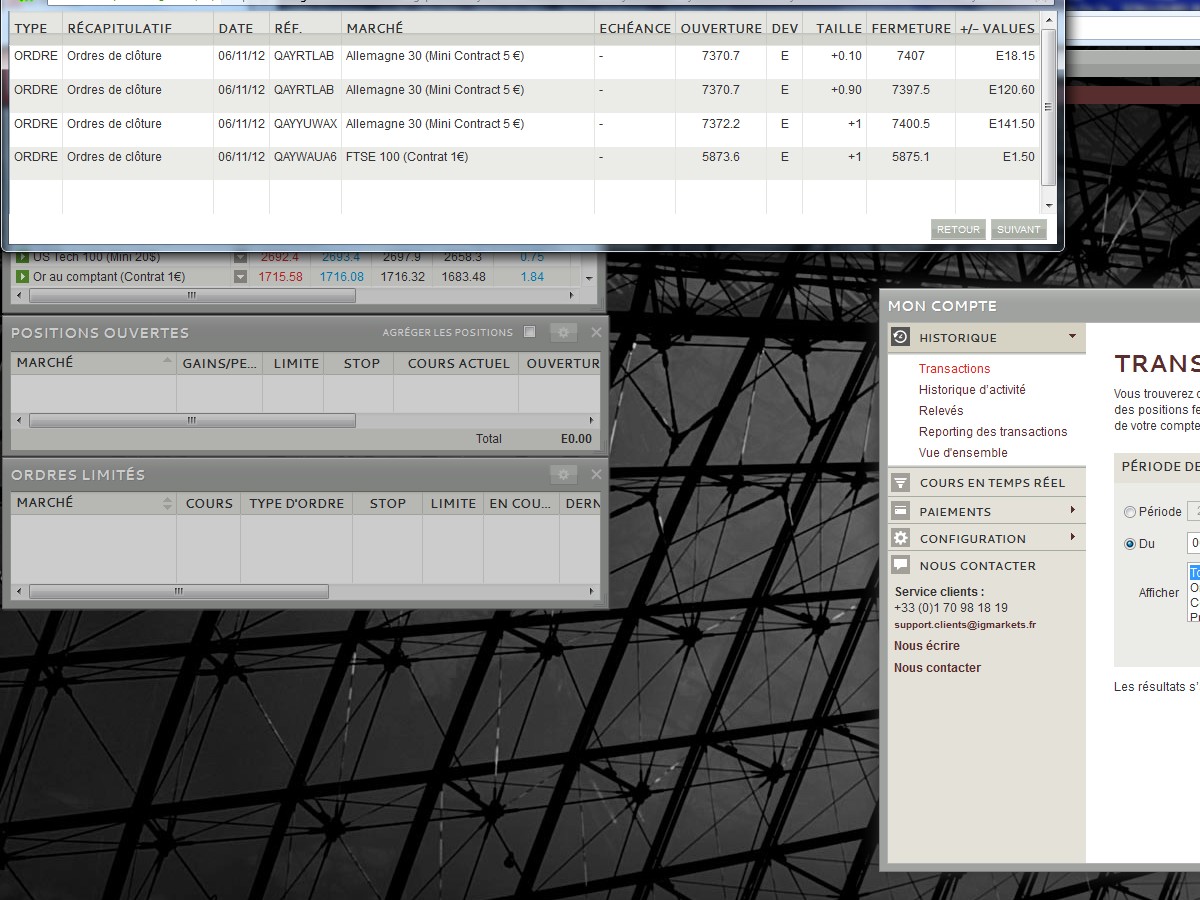Sort Ordres Limités by Marché column
1200x900 pixels.
pyautogui.click(x=93, y=503)
